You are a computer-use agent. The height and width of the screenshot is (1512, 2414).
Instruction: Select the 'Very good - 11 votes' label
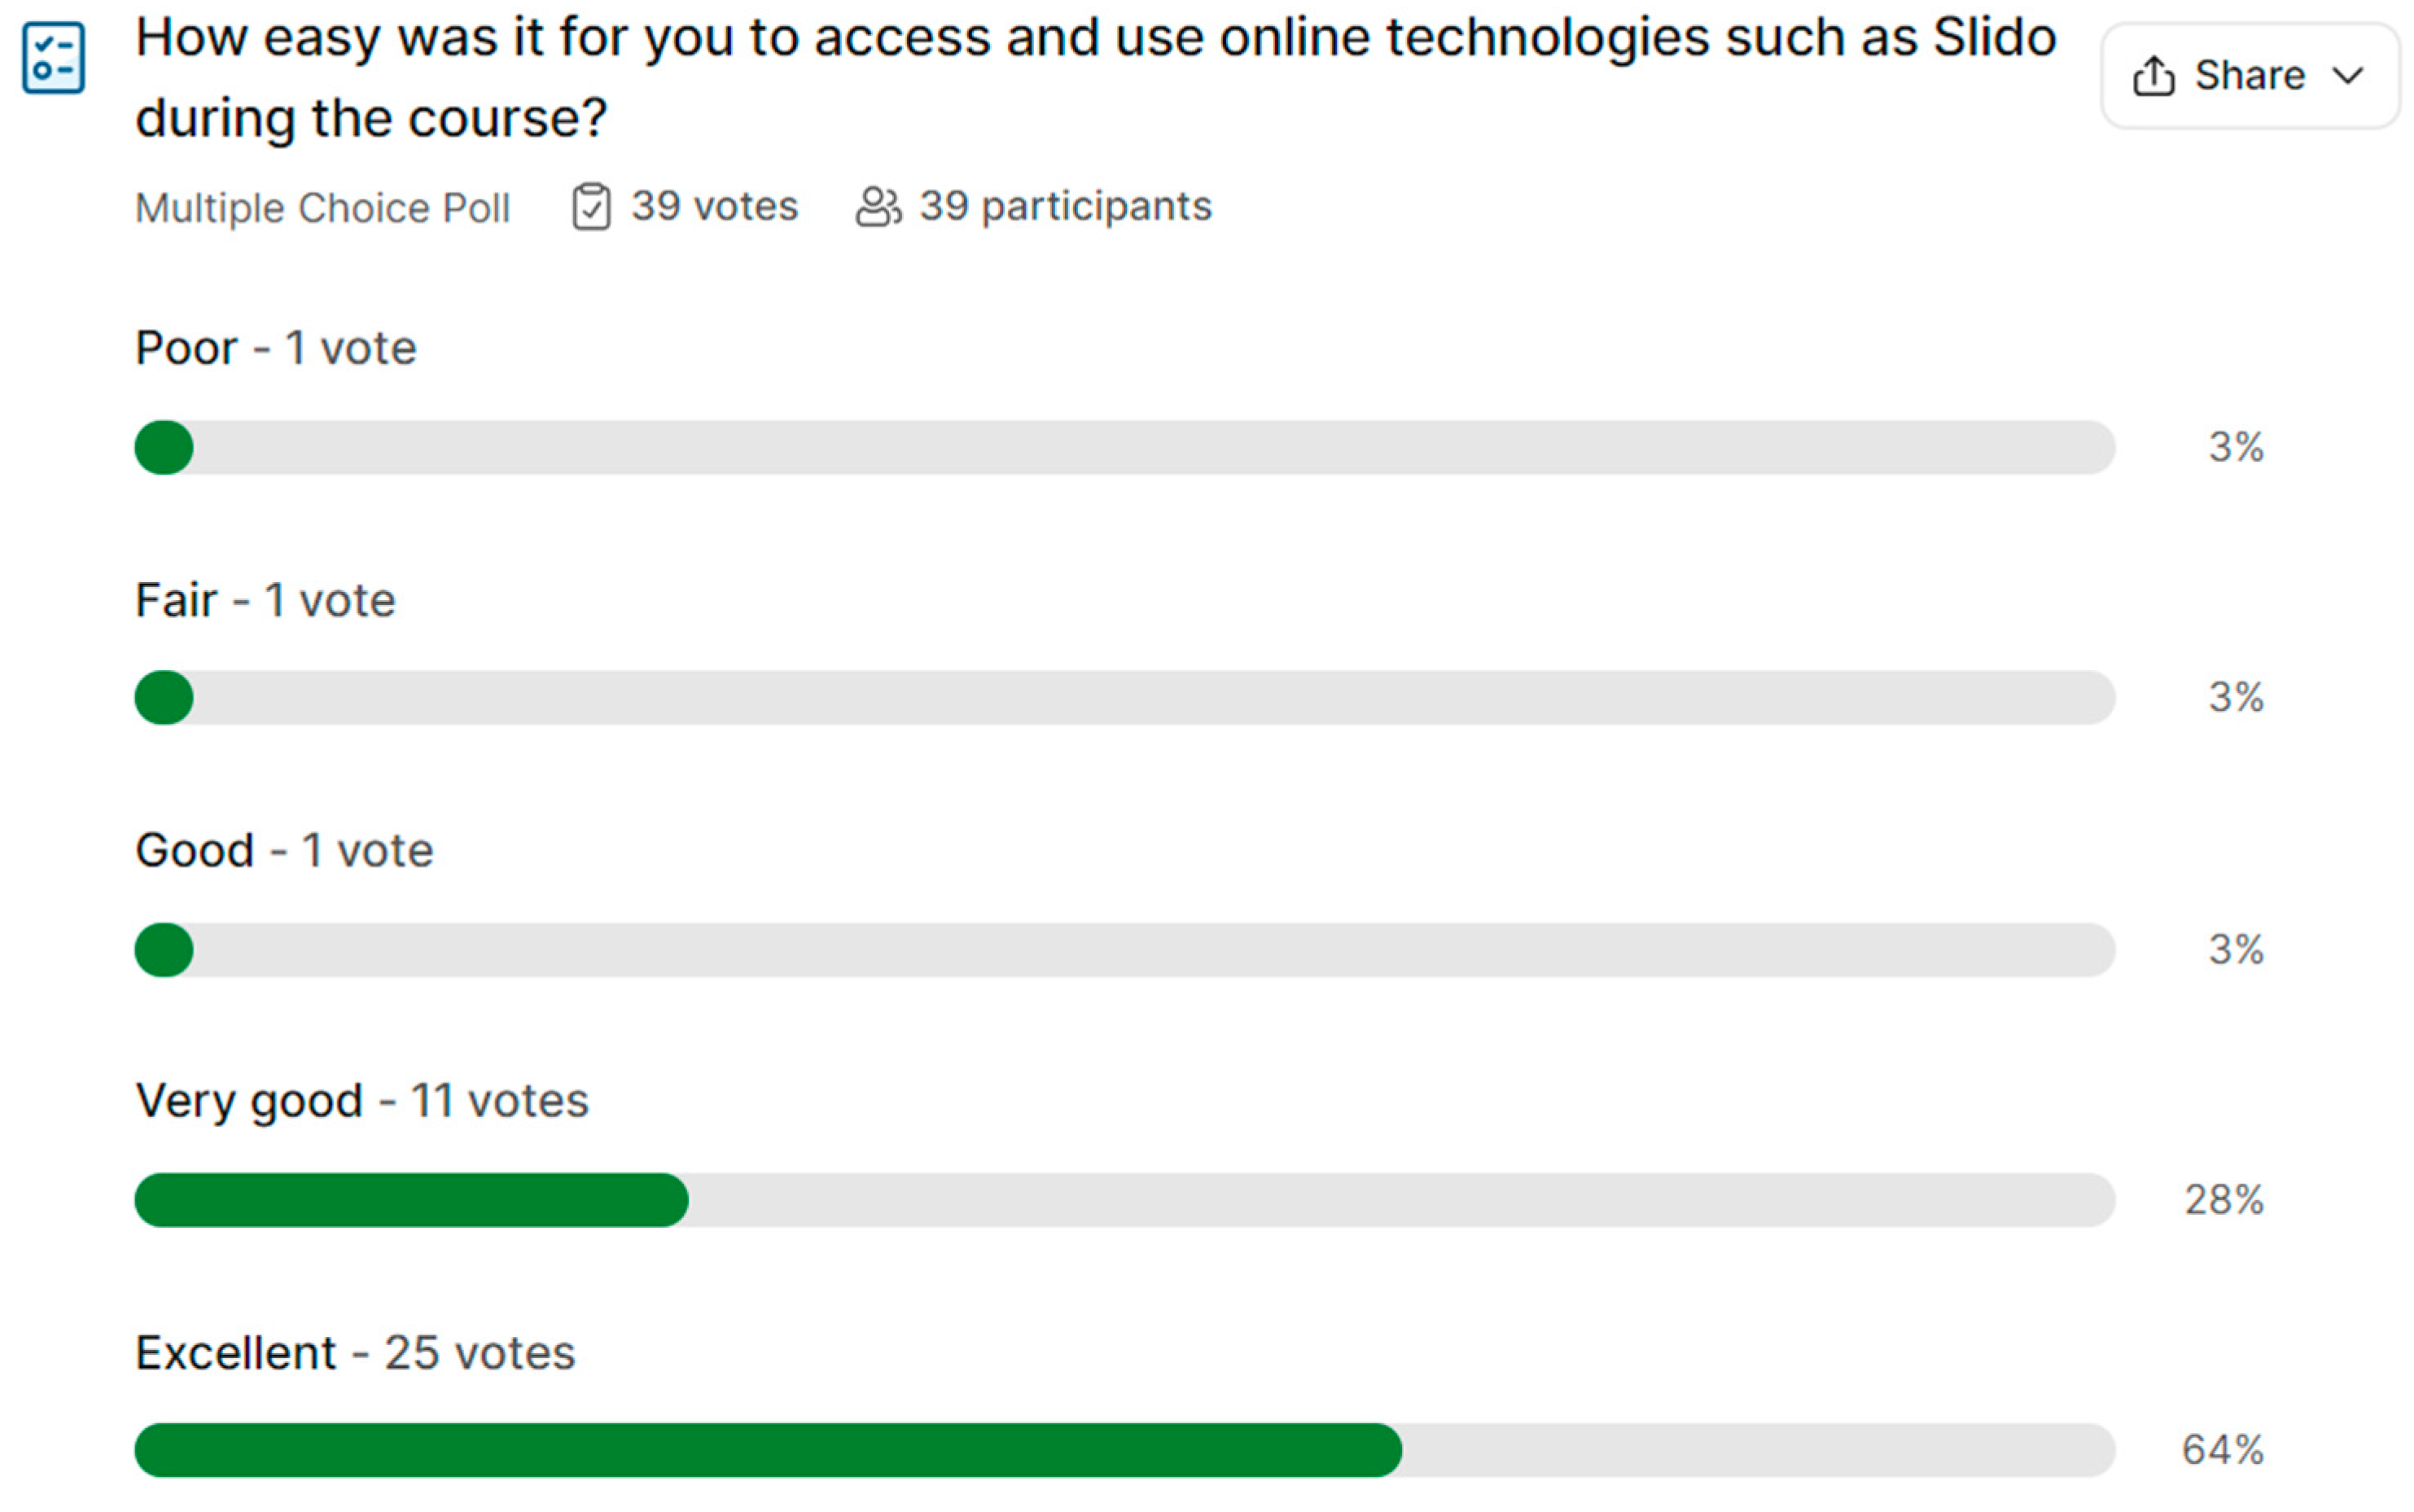click(362, 1101)
